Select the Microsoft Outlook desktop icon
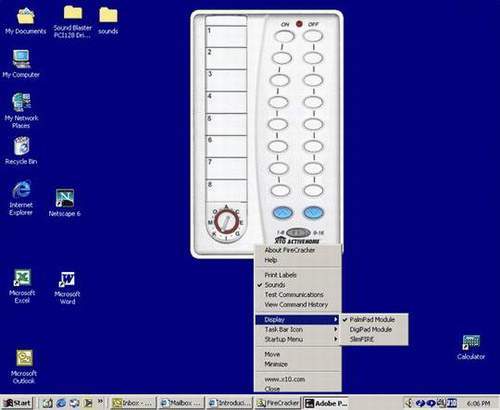The height and width of the screenshot is (410, 500). pyautogui.click(x=24, y=367)
